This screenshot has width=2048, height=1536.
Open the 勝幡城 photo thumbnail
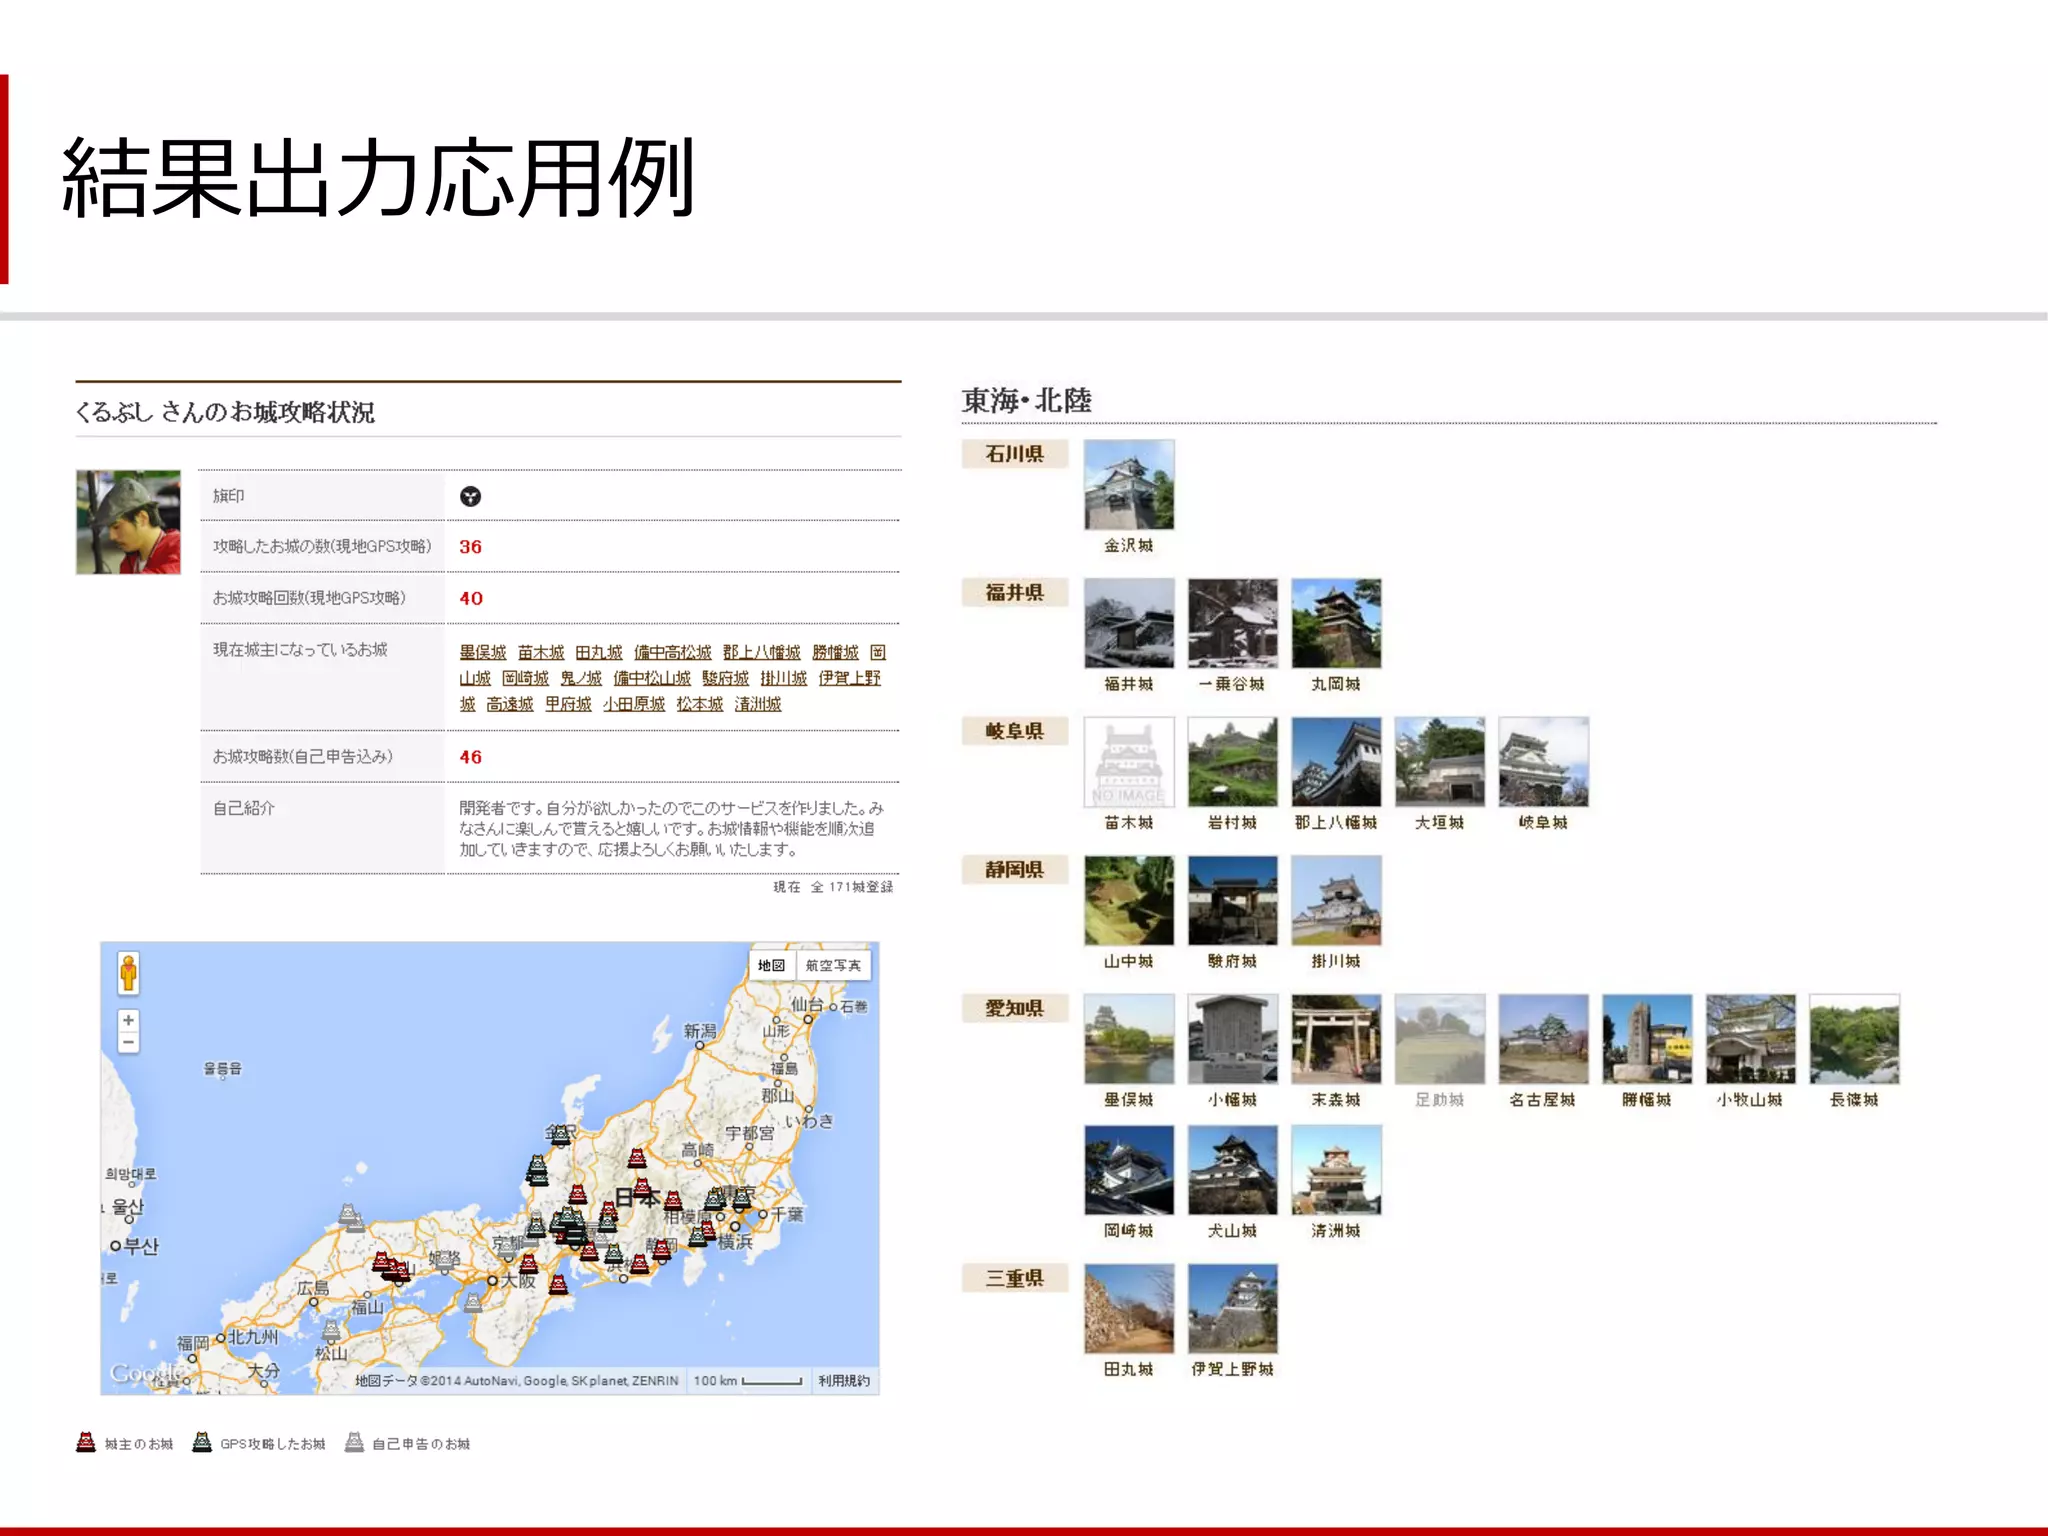coord(1647,1039)
